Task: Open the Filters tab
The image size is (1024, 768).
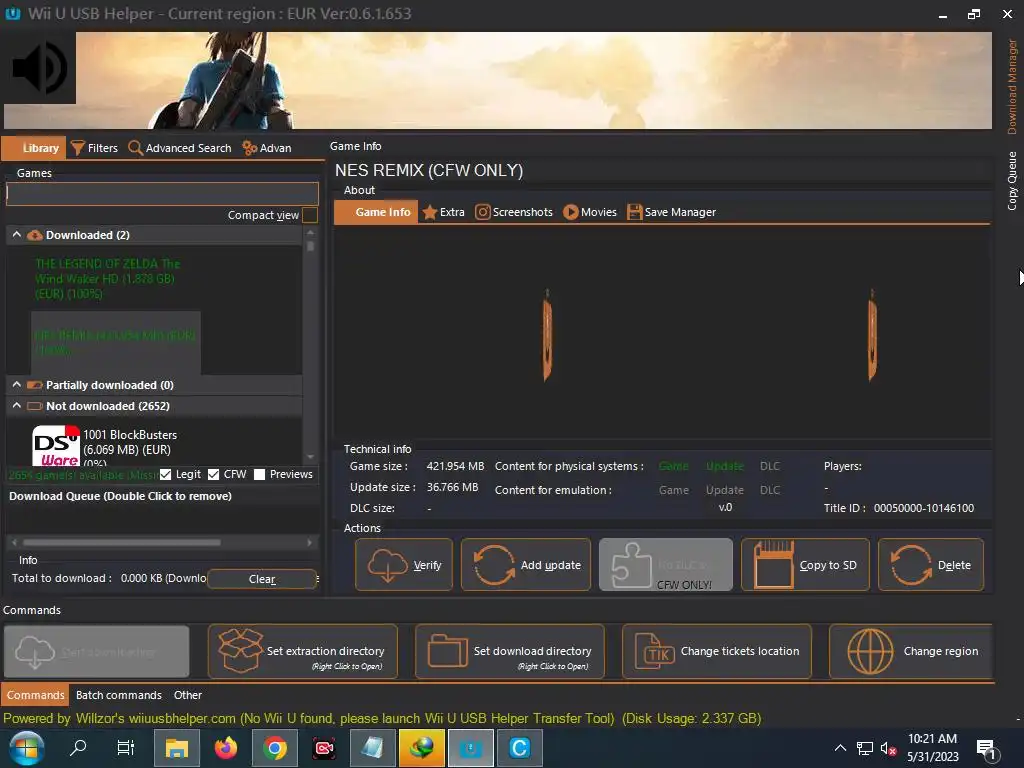Action: 95,148
